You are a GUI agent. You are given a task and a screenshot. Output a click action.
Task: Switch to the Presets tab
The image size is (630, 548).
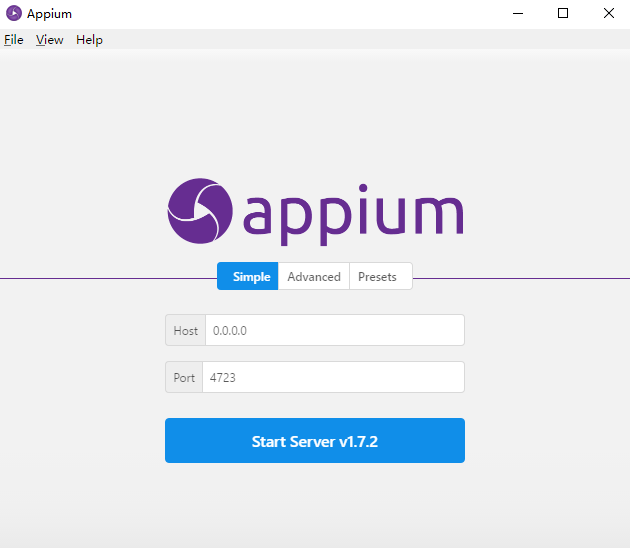pyautogui.click(x=381, y=276)
